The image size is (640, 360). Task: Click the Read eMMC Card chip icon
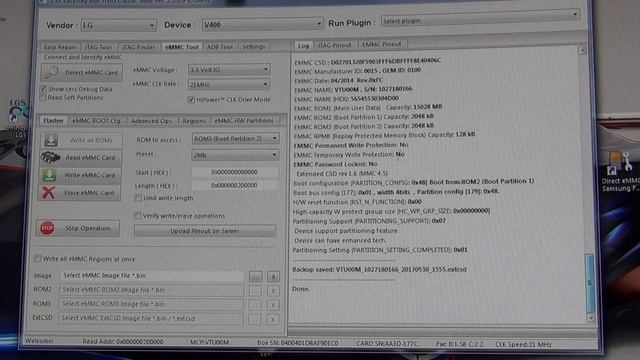[50, 157]
